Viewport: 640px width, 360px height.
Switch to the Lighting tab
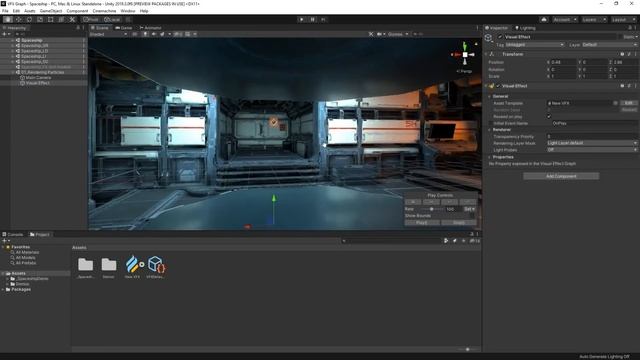tap(525, 28)
